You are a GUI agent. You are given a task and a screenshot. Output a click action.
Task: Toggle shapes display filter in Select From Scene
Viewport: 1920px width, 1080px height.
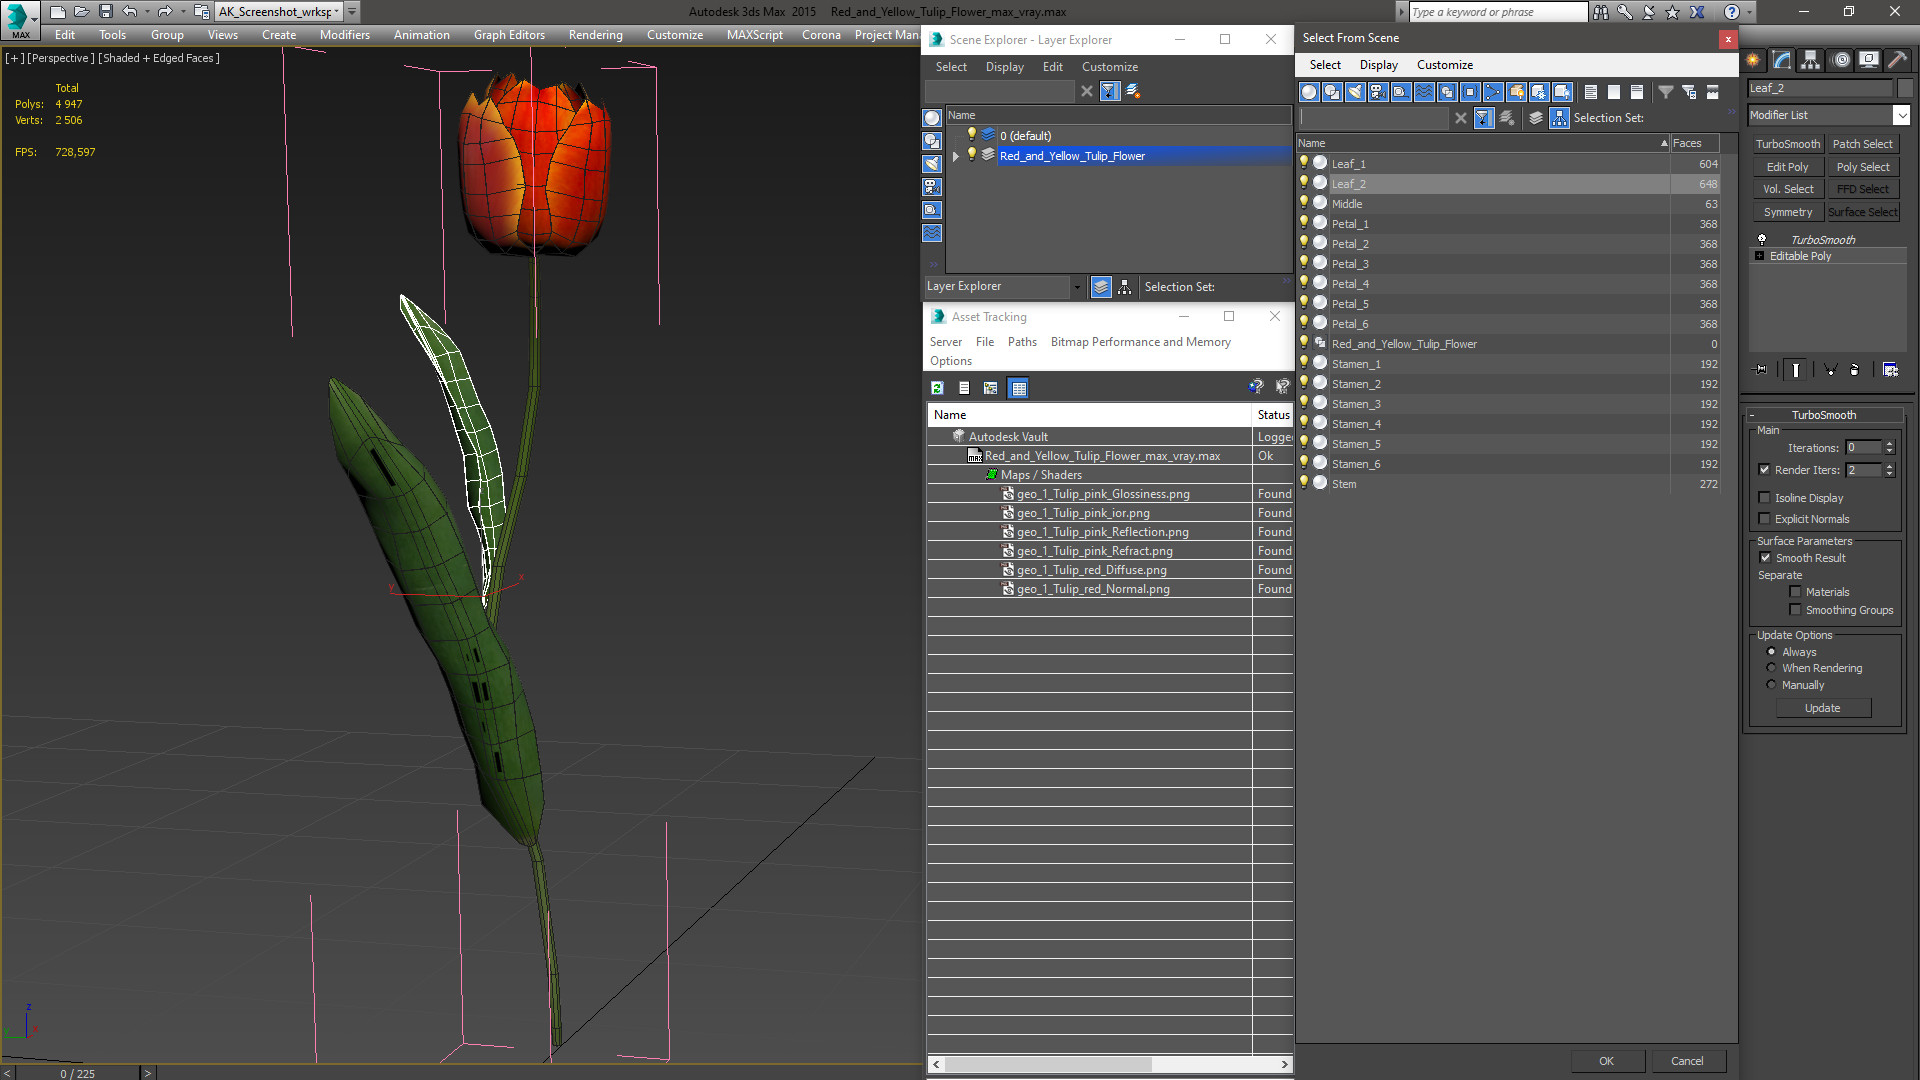1331,92
